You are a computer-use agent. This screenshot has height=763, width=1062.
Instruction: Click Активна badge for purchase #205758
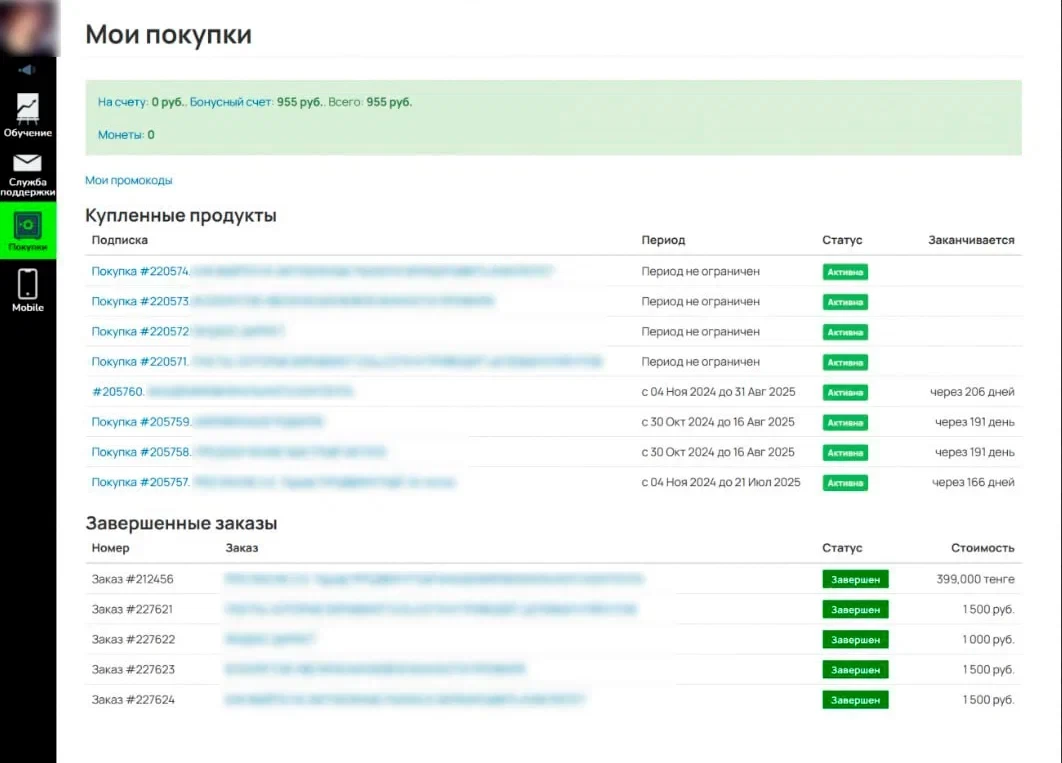(845, 452)
